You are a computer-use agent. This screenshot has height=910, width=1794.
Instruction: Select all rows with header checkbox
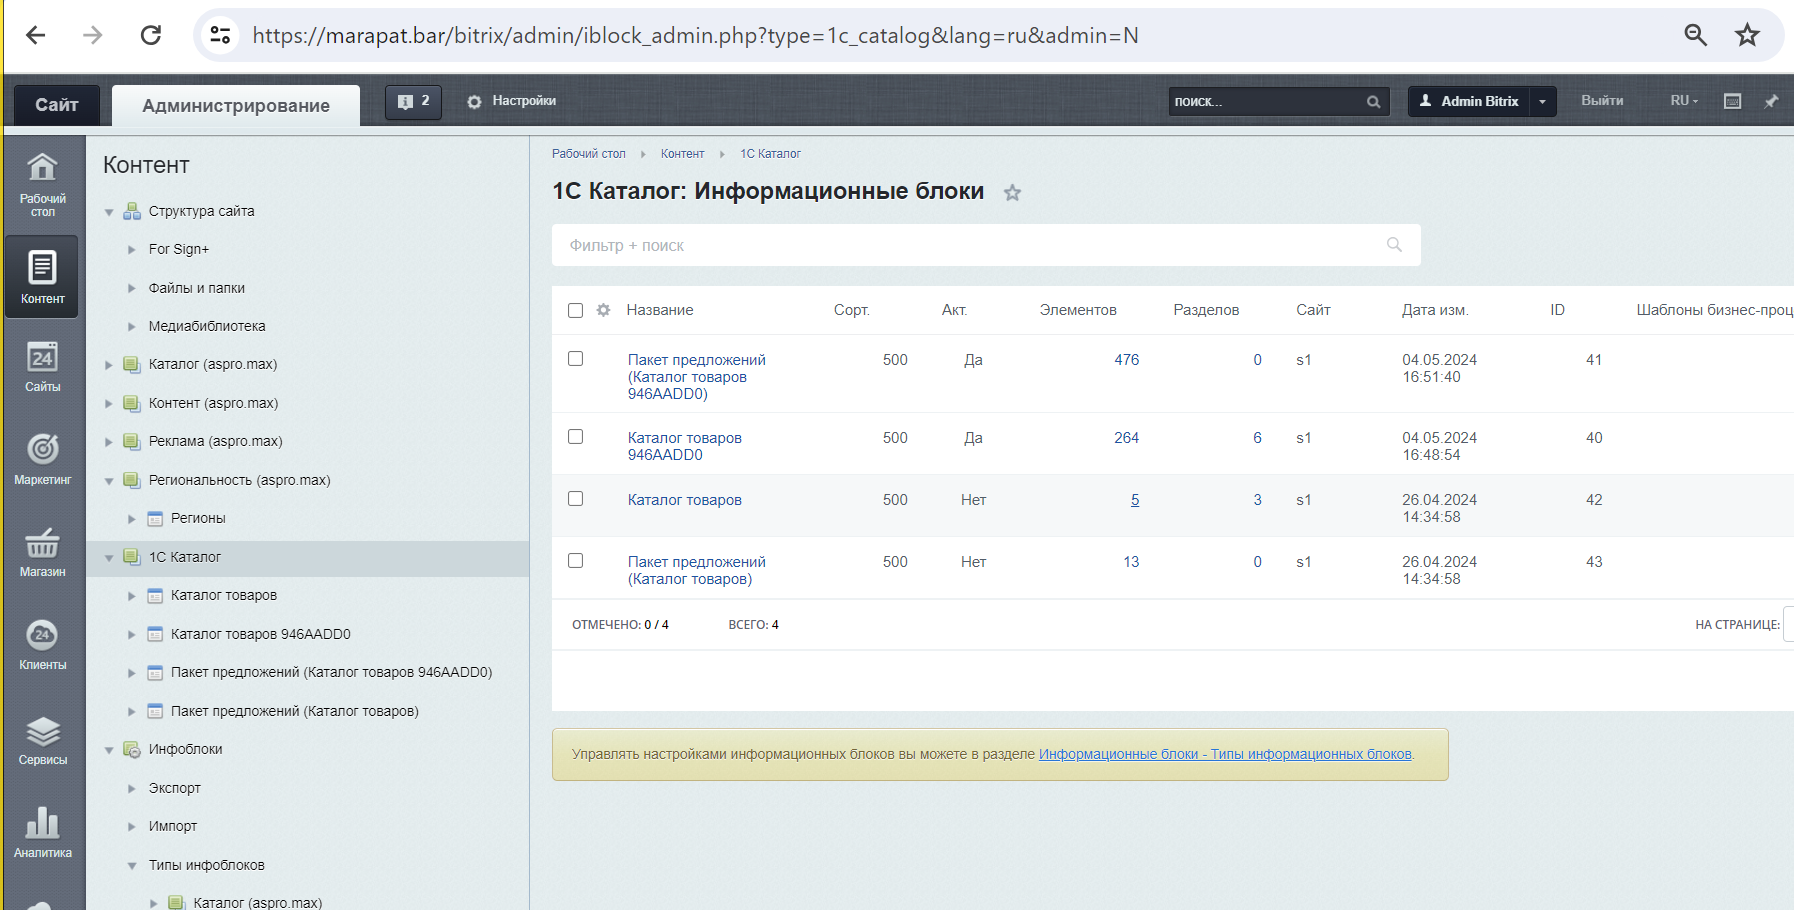575,310
